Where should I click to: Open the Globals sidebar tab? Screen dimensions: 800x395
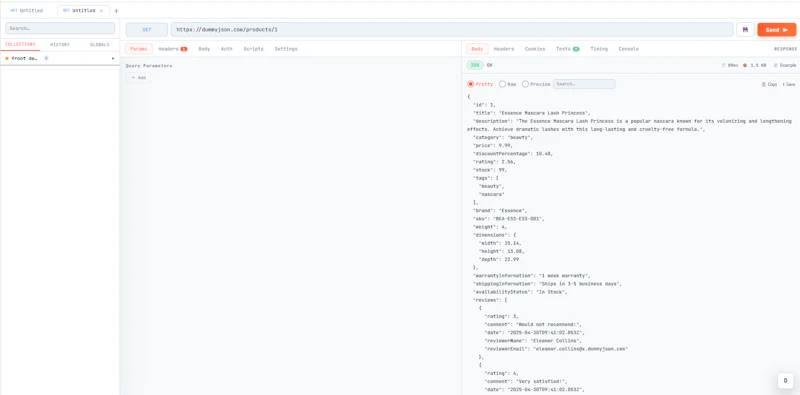[x=99, y=44]
